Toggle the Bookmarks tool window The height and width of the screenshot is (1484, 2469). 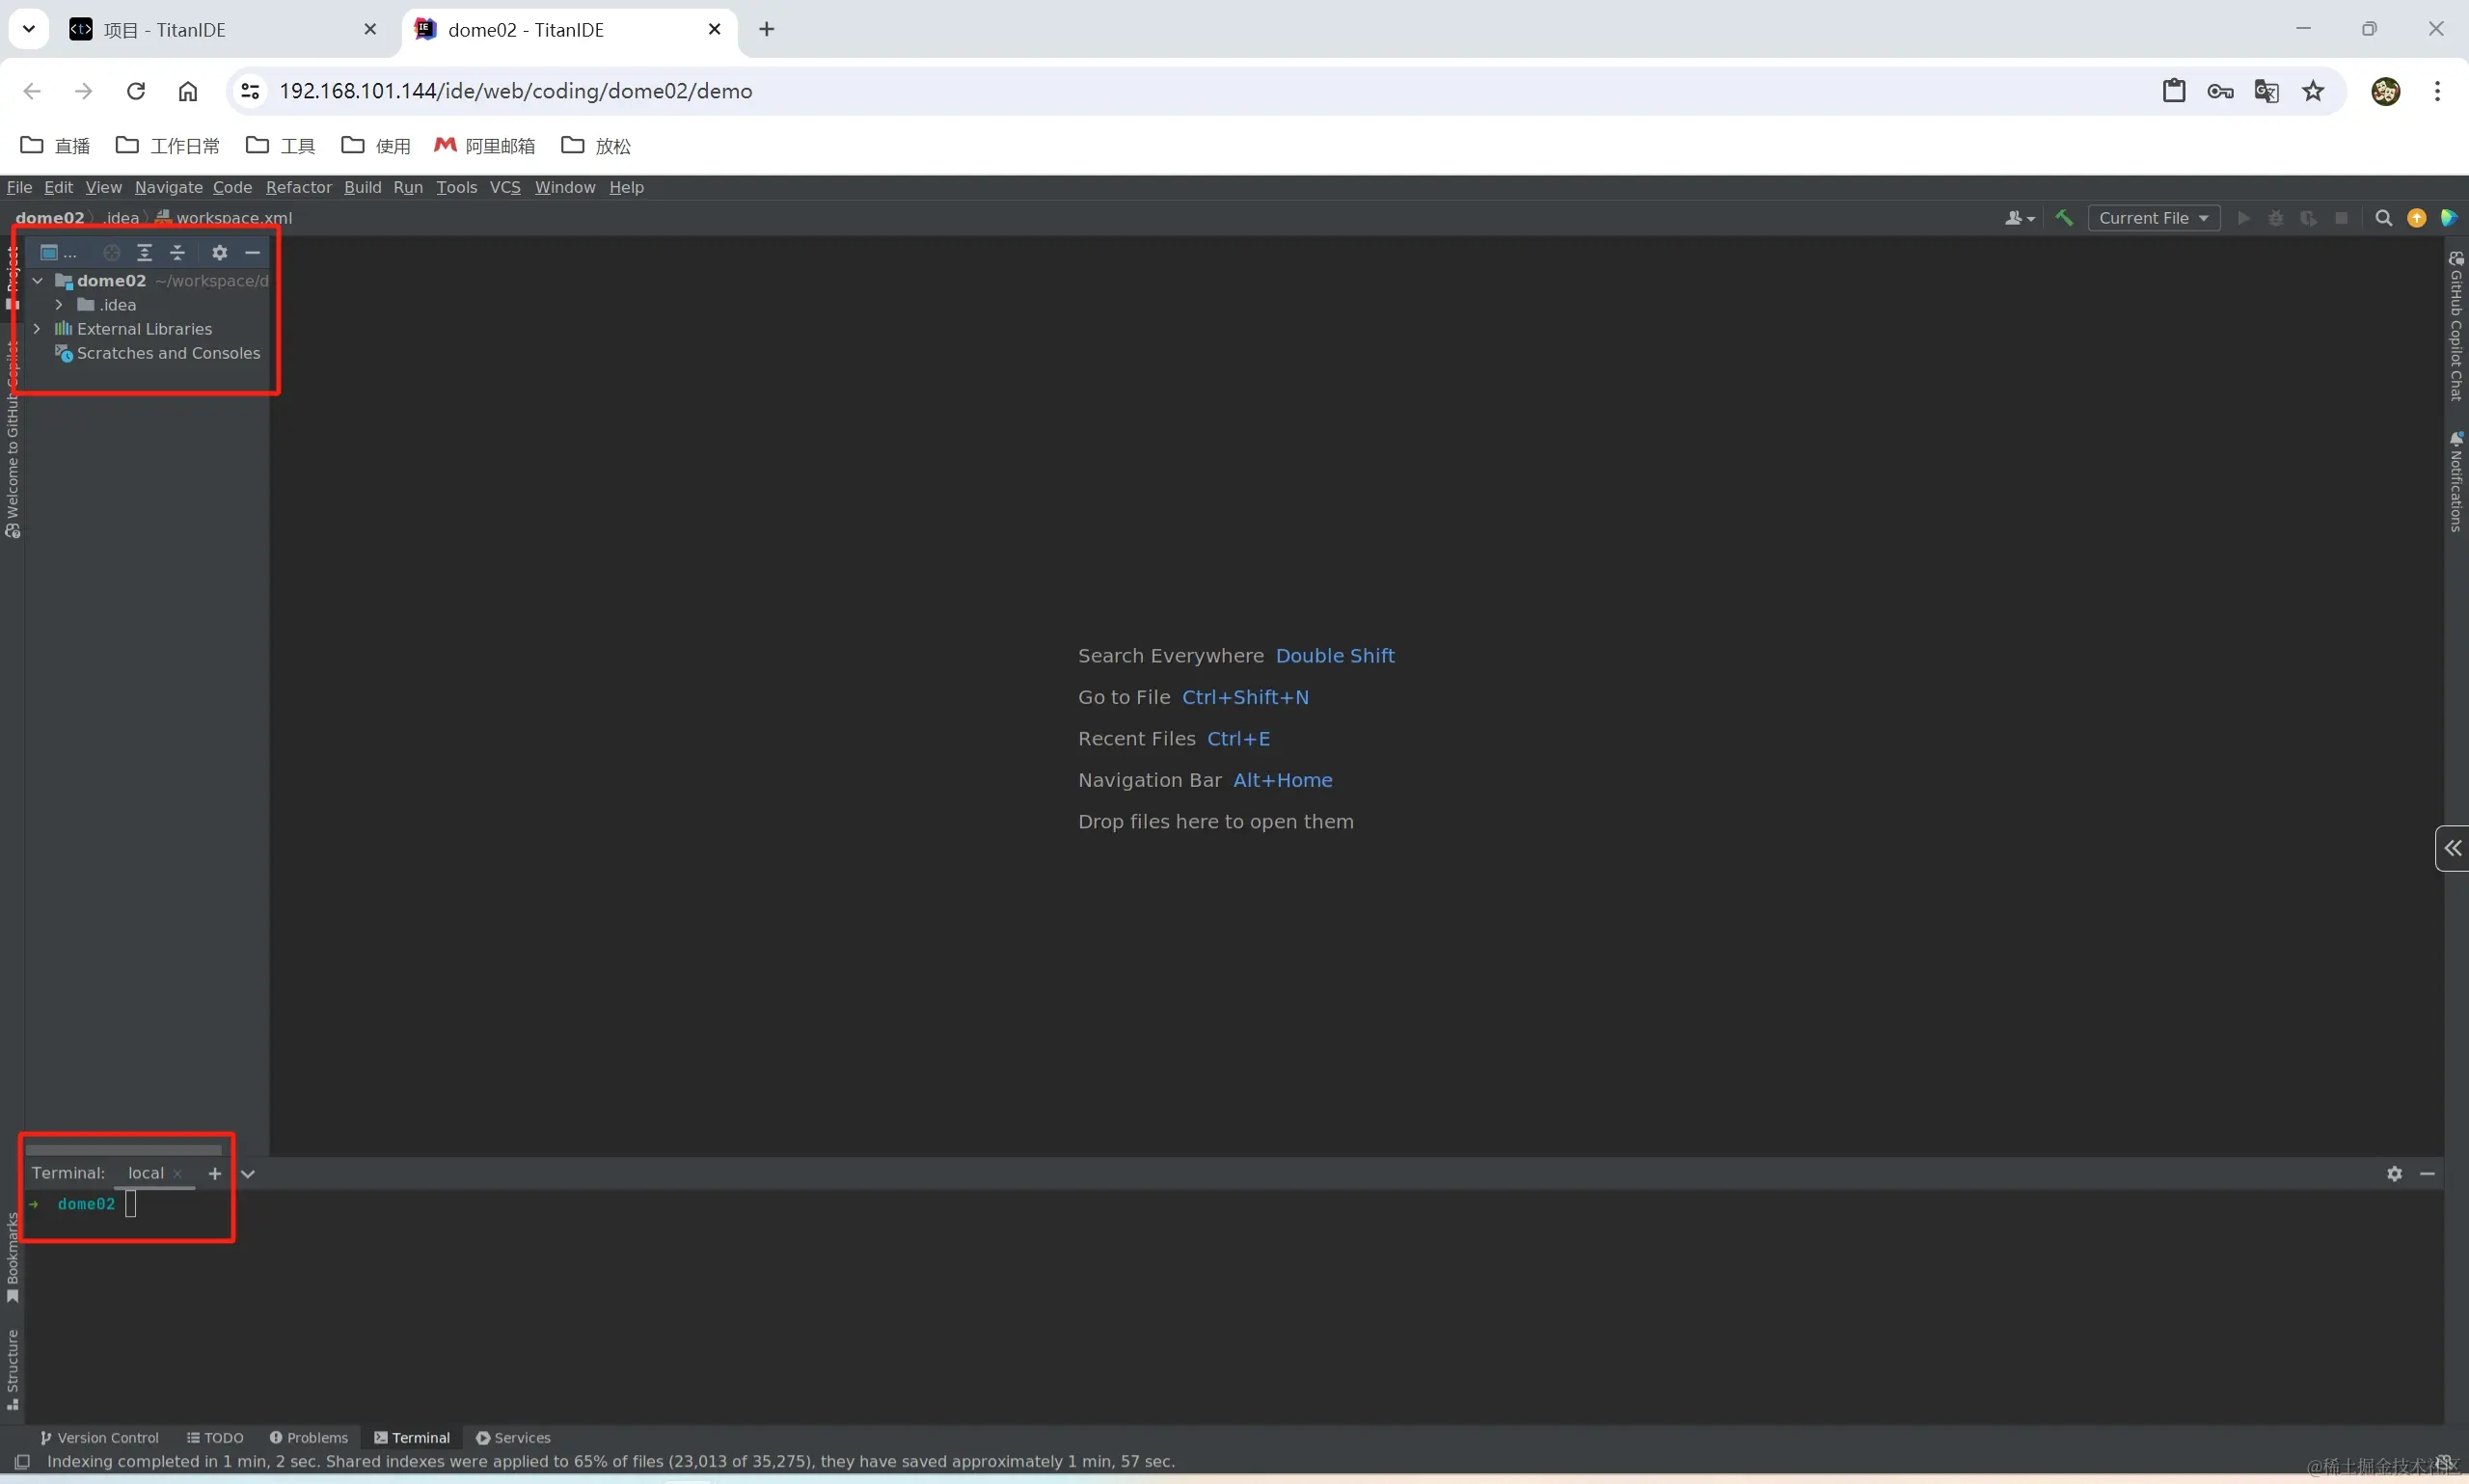(x=12, y=1256)
